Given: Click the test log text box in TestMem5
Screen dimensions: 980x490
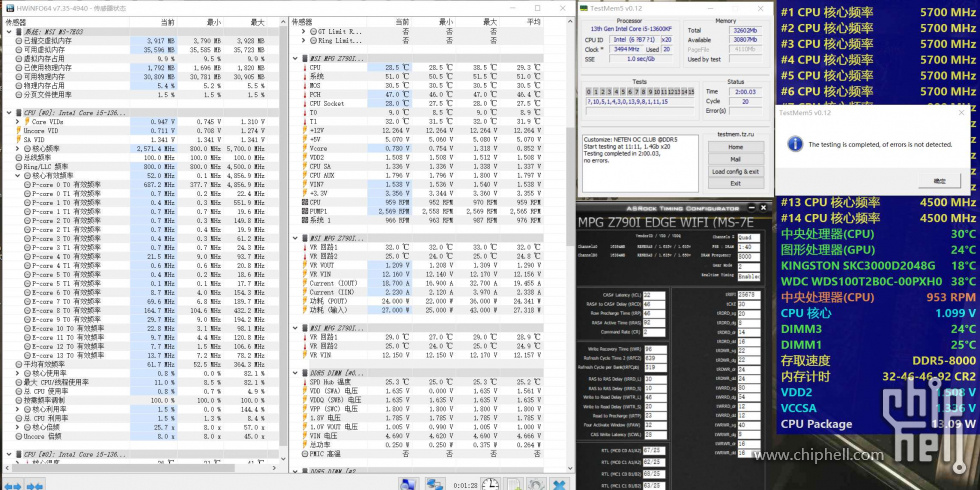Looking at the screenshot, I should tap(640, 162).
